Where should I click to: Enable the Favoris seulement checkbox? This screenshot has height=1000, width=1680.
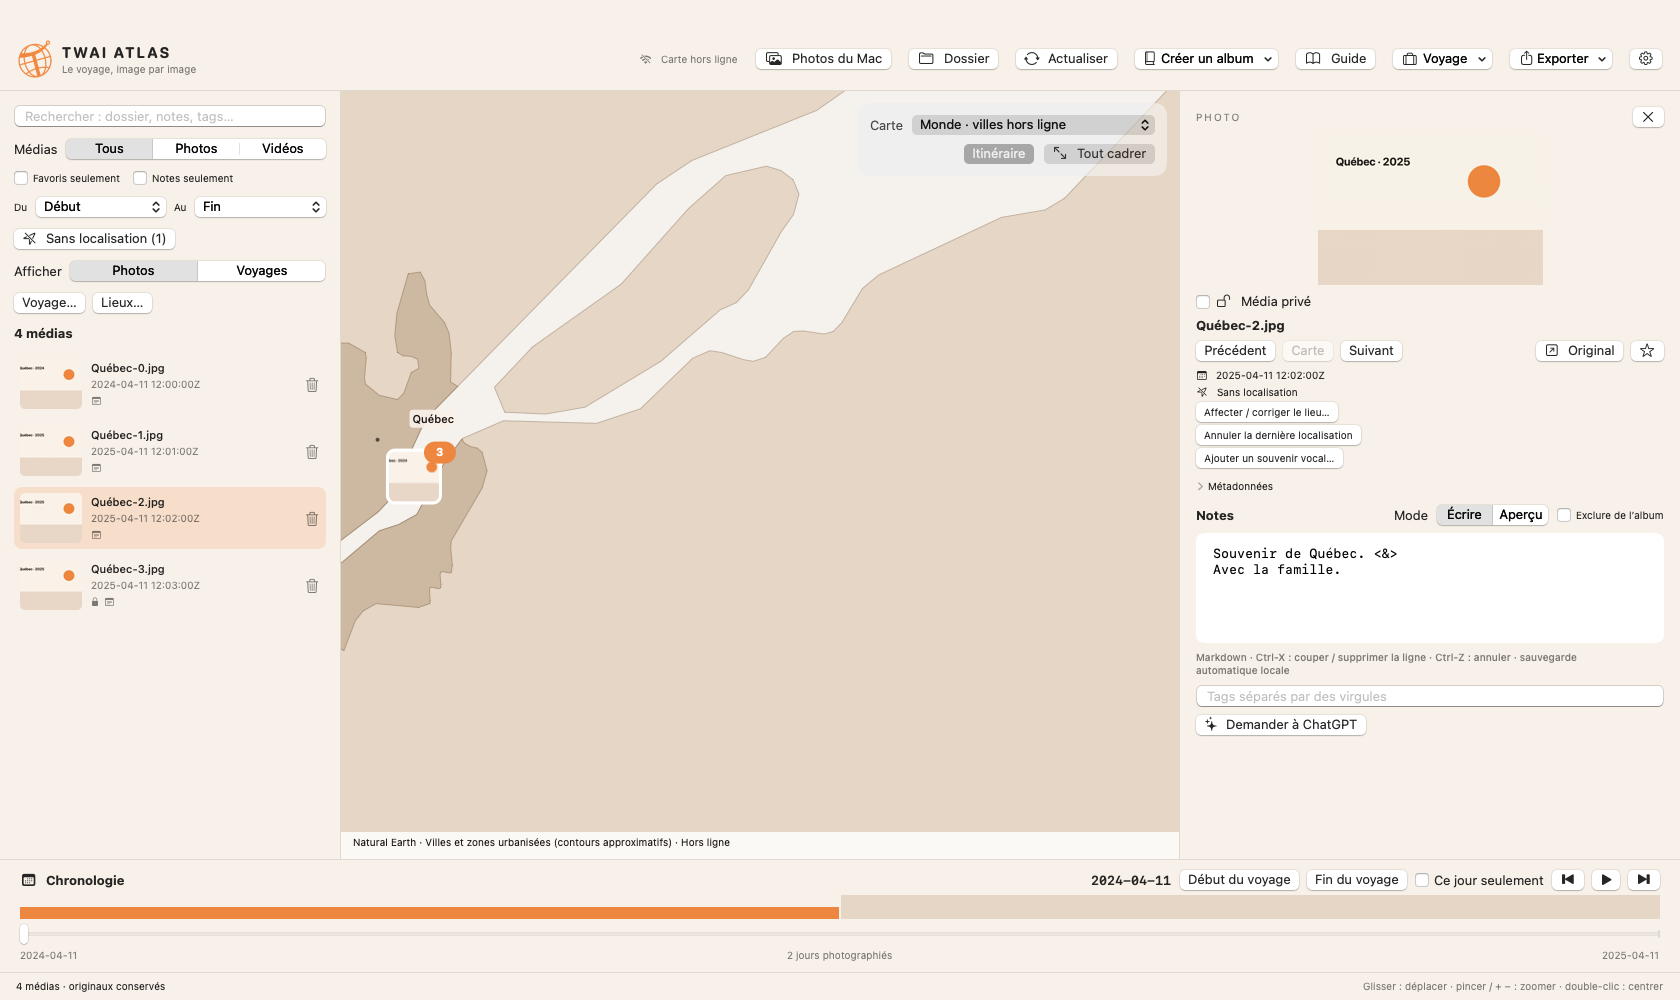pos(21,178)
